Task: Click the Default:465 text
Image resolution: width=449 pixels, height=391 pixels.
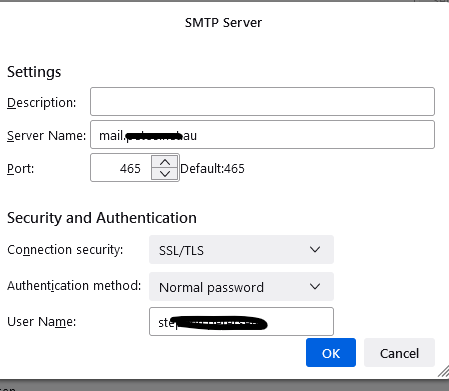Action: [212, 169]
